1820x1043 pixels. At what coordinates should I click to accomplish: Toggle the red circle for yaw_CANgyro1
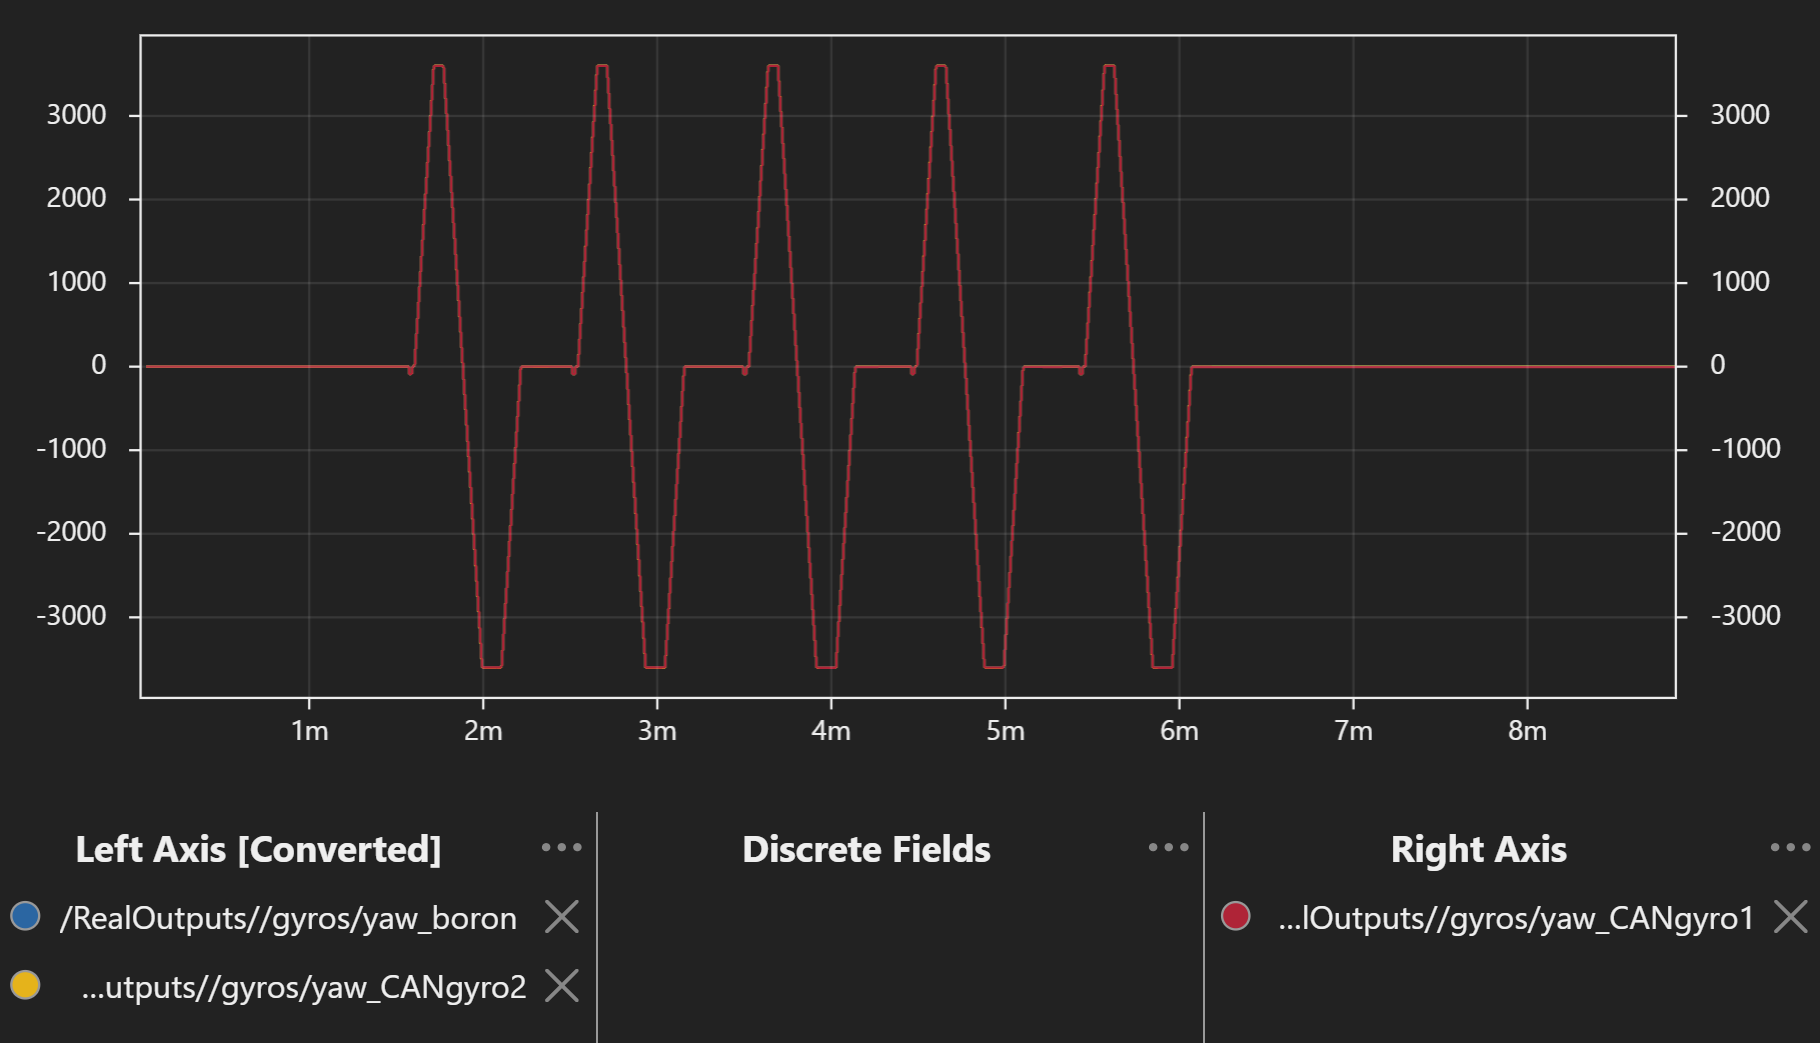(x=1236, y=916)
